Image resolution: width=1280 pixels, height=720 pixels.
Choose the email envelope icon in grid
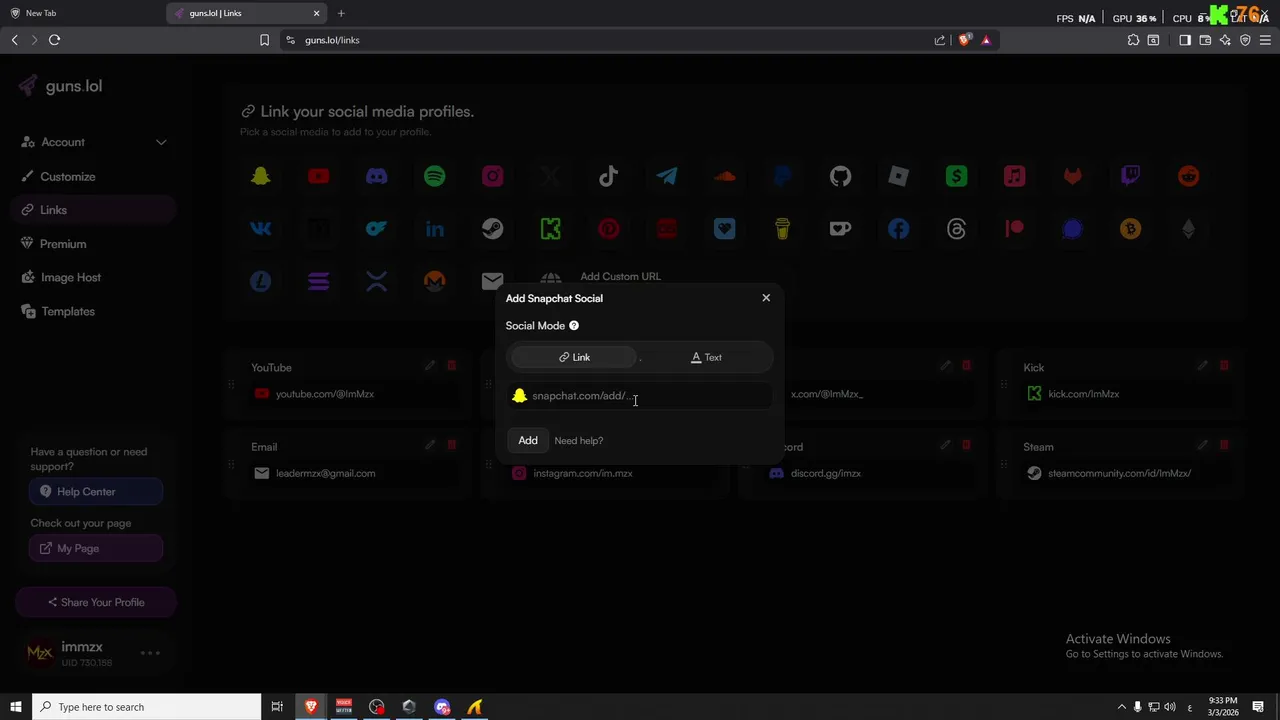click(x=493, y=282)
